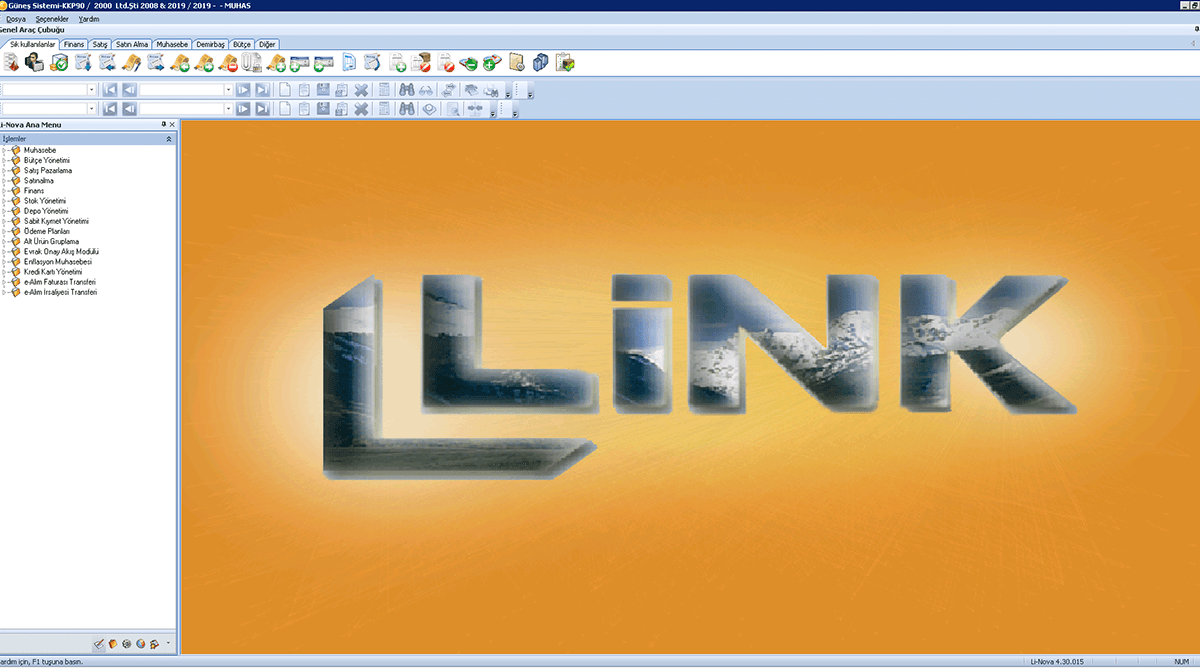
Task: Open the first combo box dropdown arrow
Action: tap(91, 89)
